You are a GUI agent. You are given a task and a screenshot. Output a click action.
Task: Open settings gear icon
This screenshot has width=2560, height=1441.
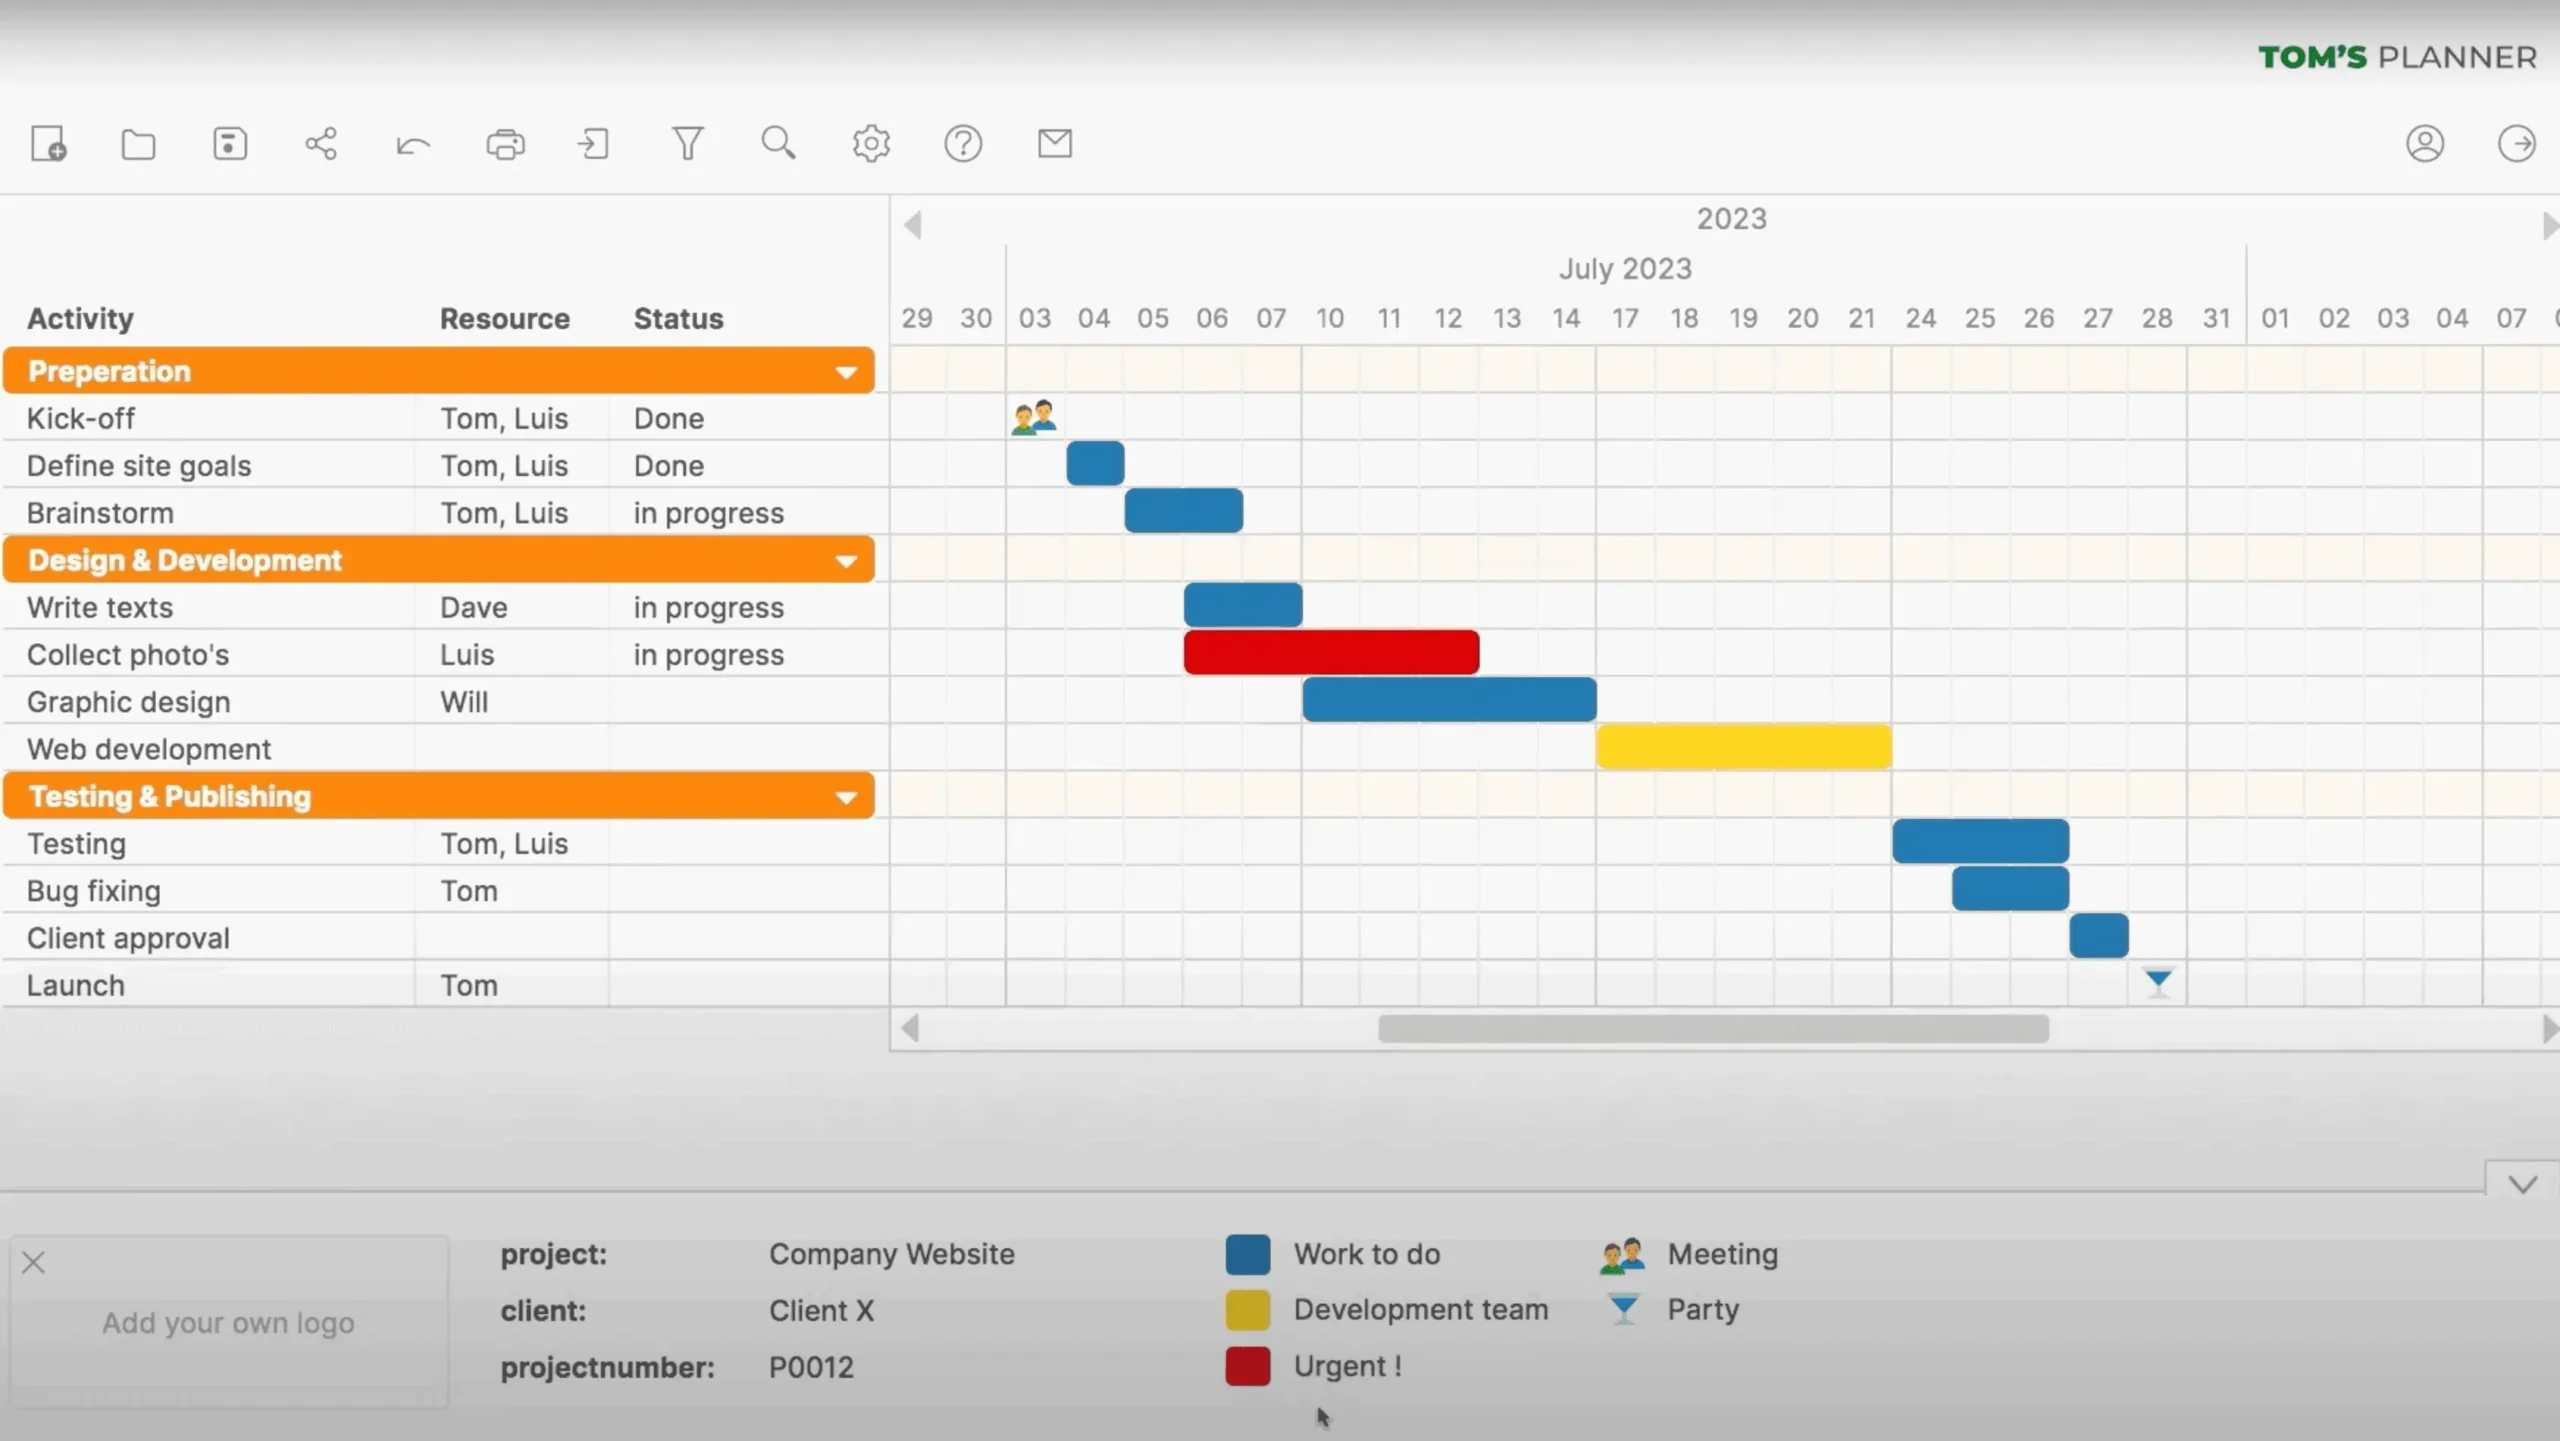(871, 144)
